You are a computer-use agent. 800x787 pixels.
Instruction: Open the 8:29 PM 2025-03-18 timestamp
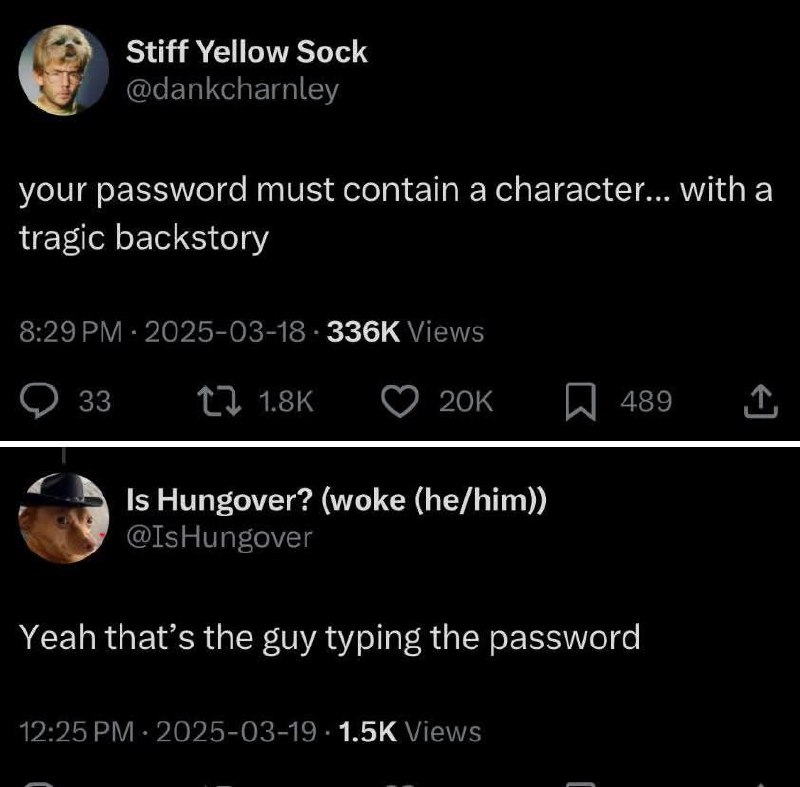click(x=162, y=332)
